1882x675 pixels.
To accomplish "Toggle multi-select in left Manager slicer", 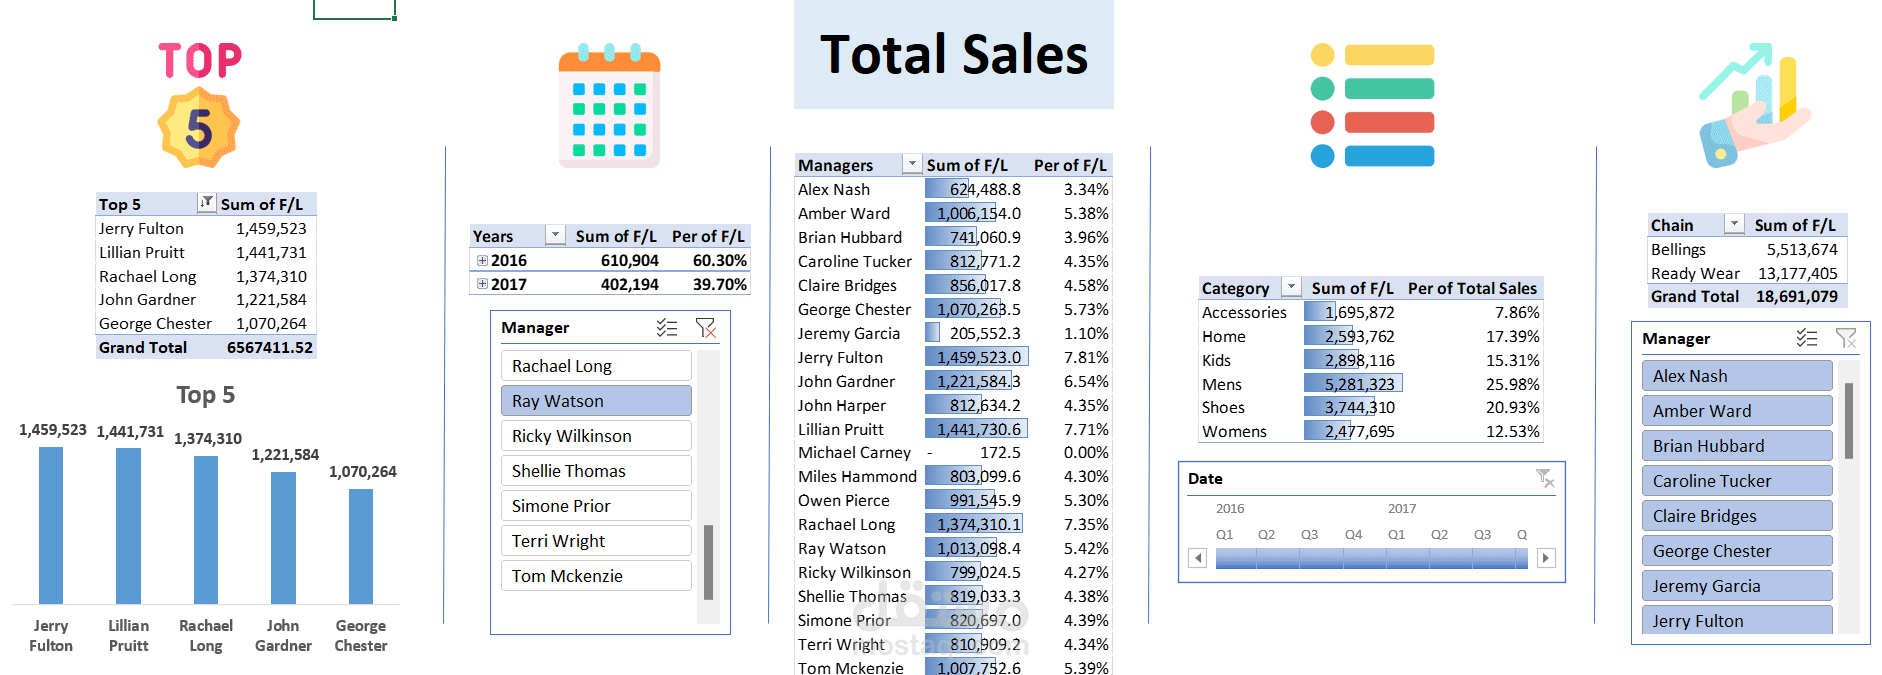I will (667, 328).
